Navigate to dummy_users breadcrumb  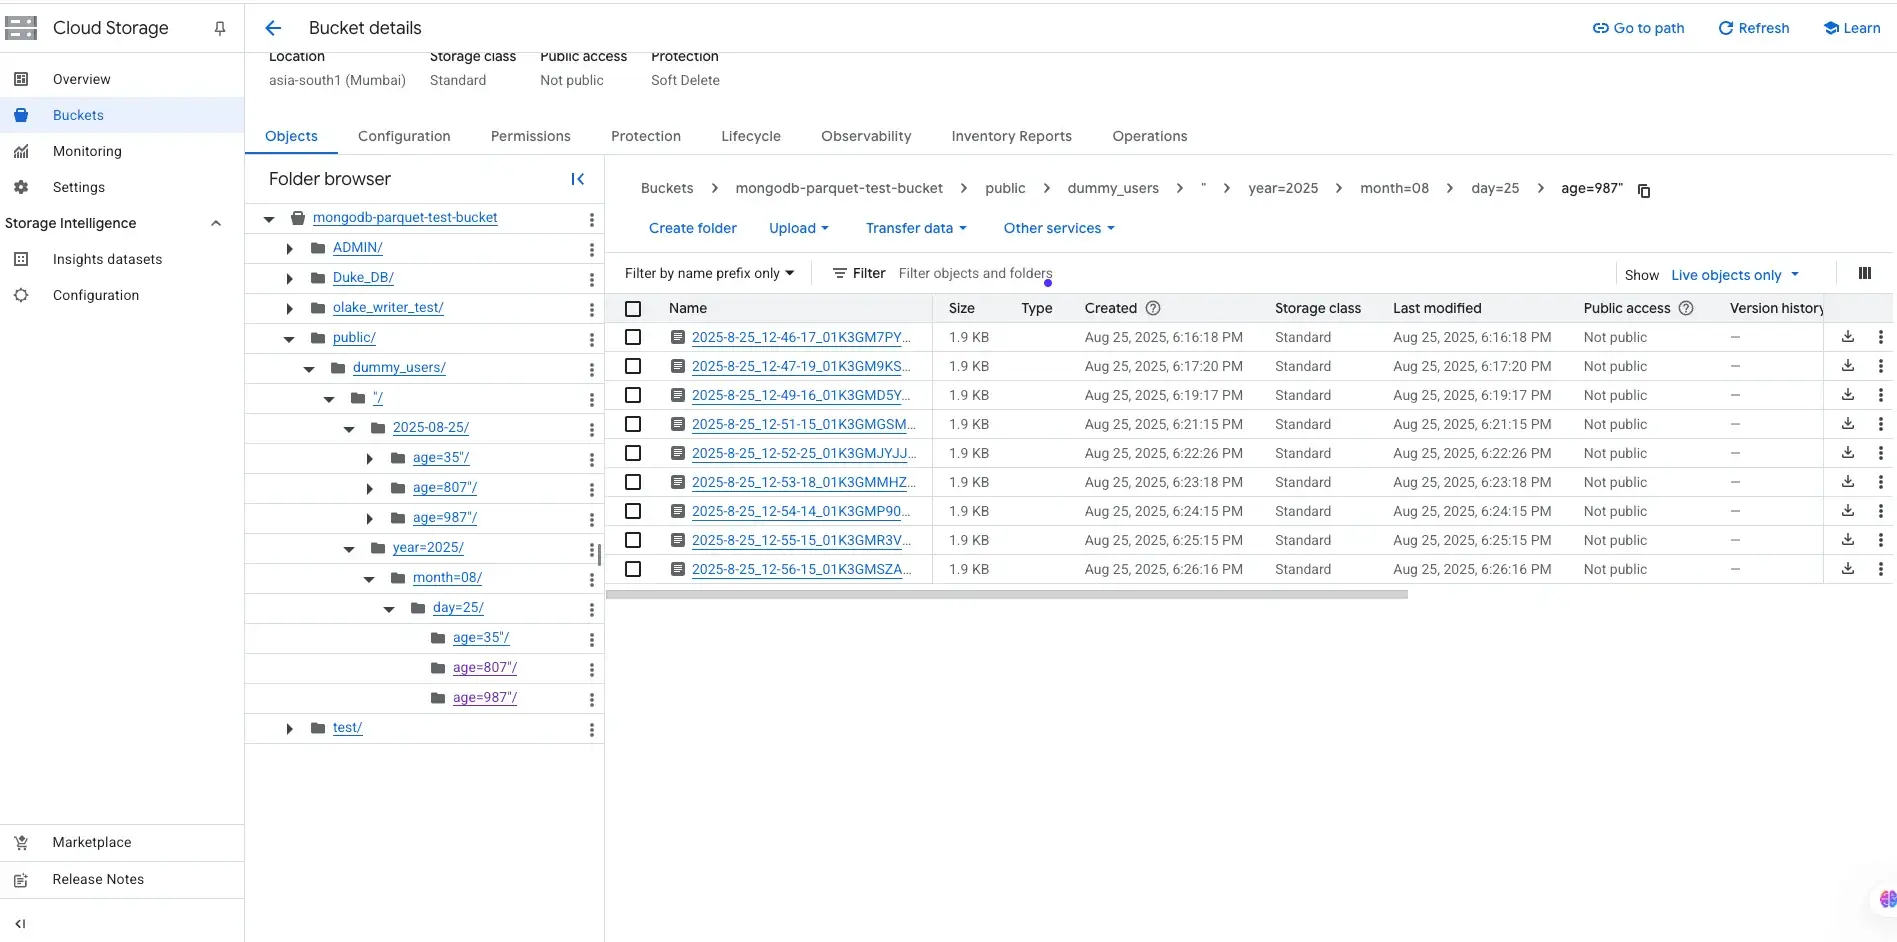pyautogui.click(x=1113, y=188)
